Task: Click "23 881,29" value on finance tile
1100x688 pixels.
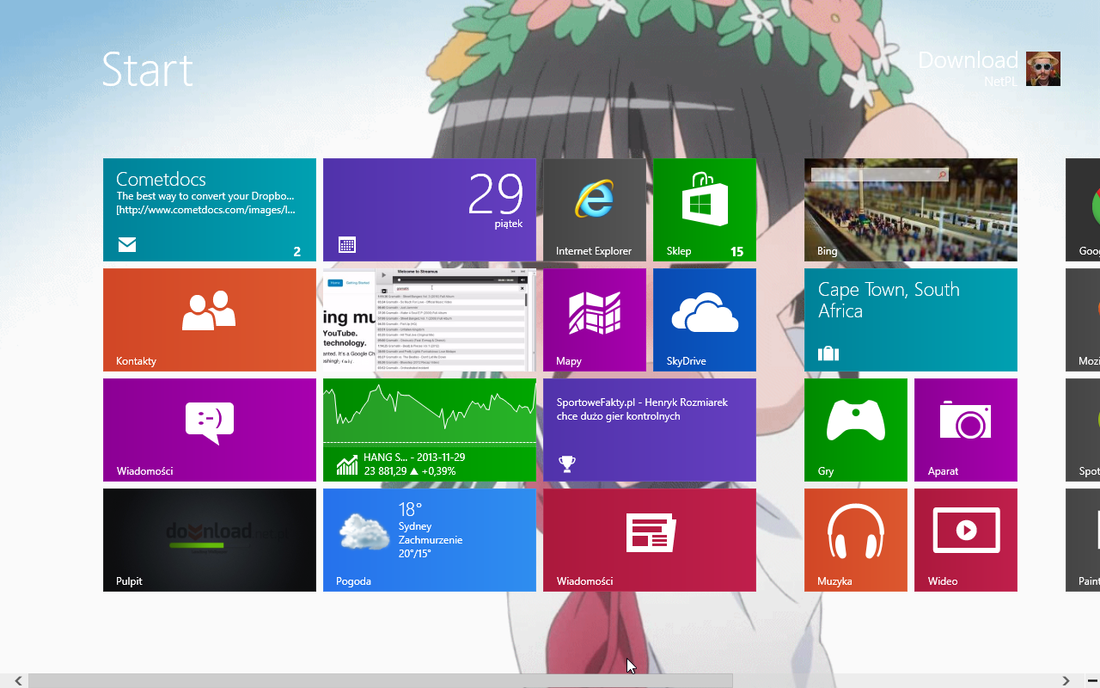Action: click(385, 471)
